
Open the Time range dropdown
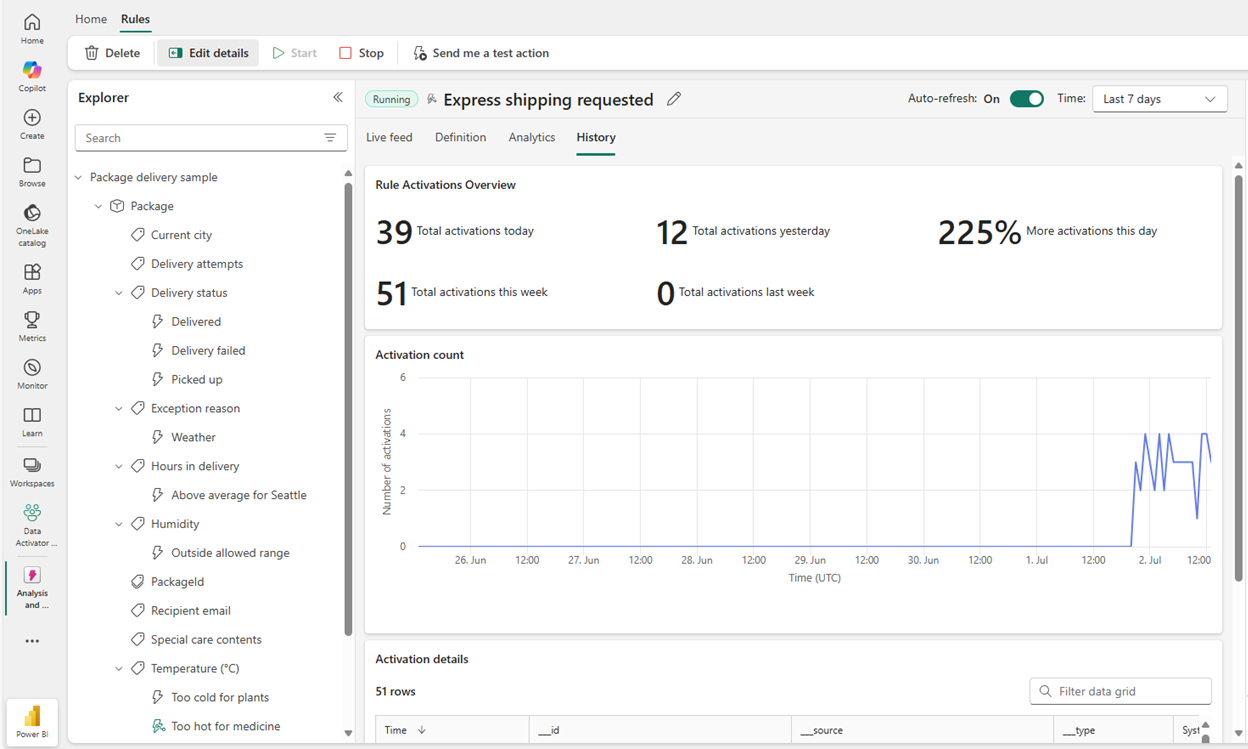1159,99
